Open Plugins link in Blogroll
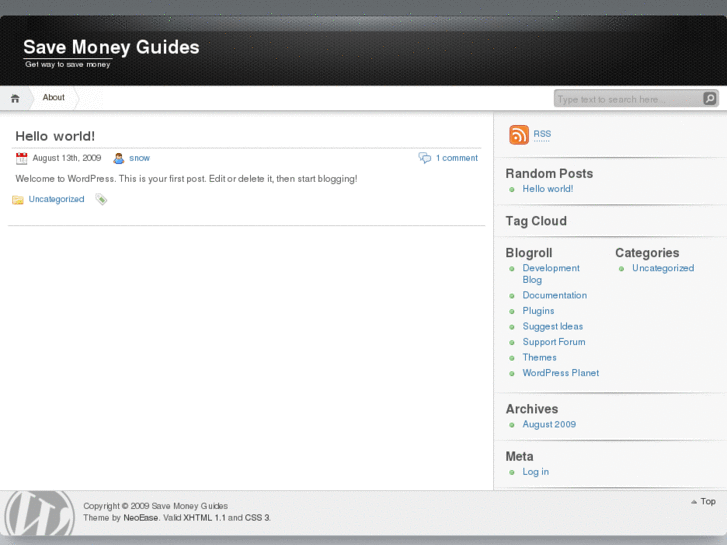 pos(538,311)
